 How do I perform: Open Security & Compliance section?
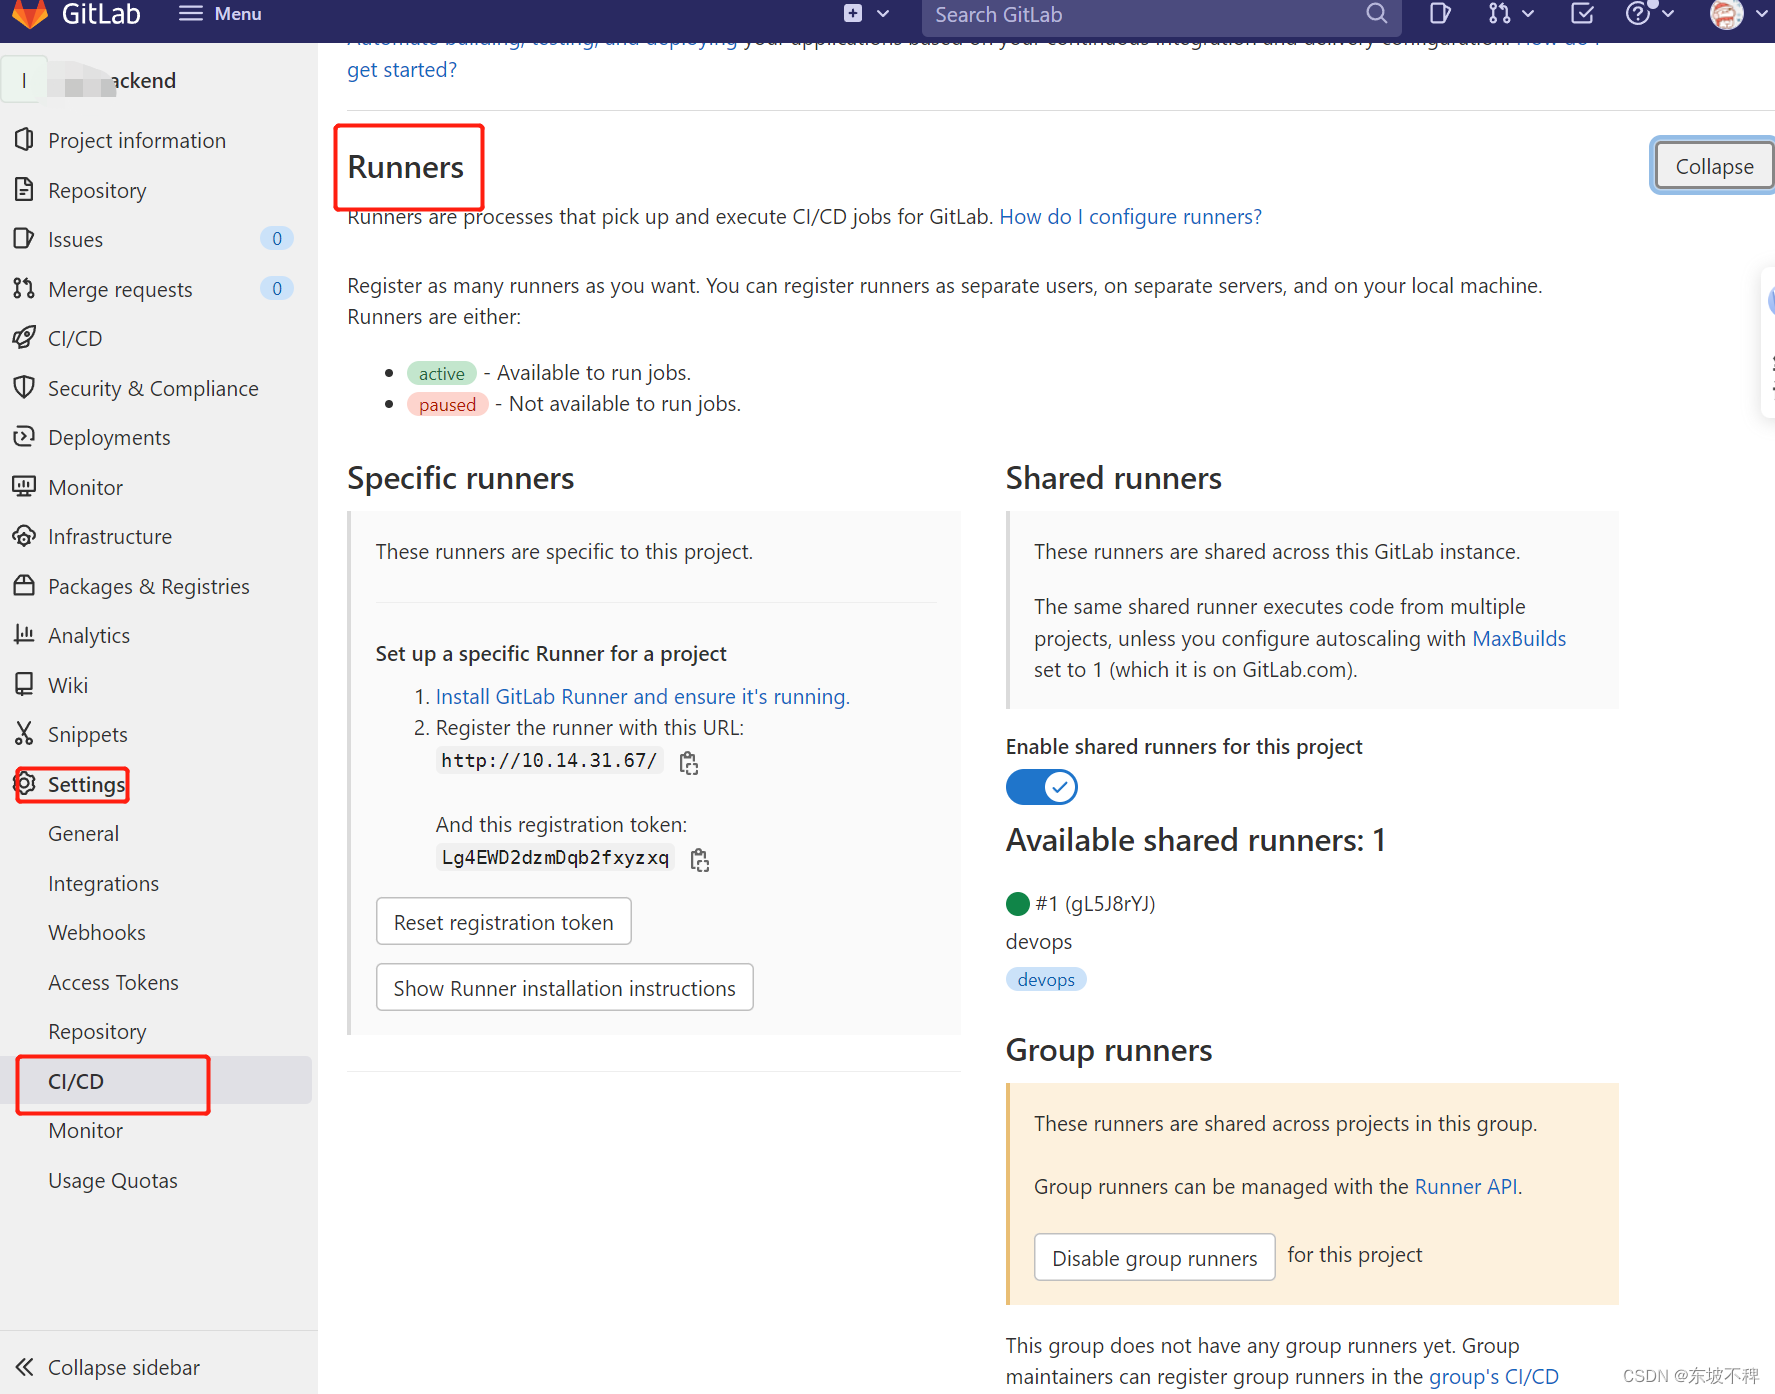coord(153,389)
